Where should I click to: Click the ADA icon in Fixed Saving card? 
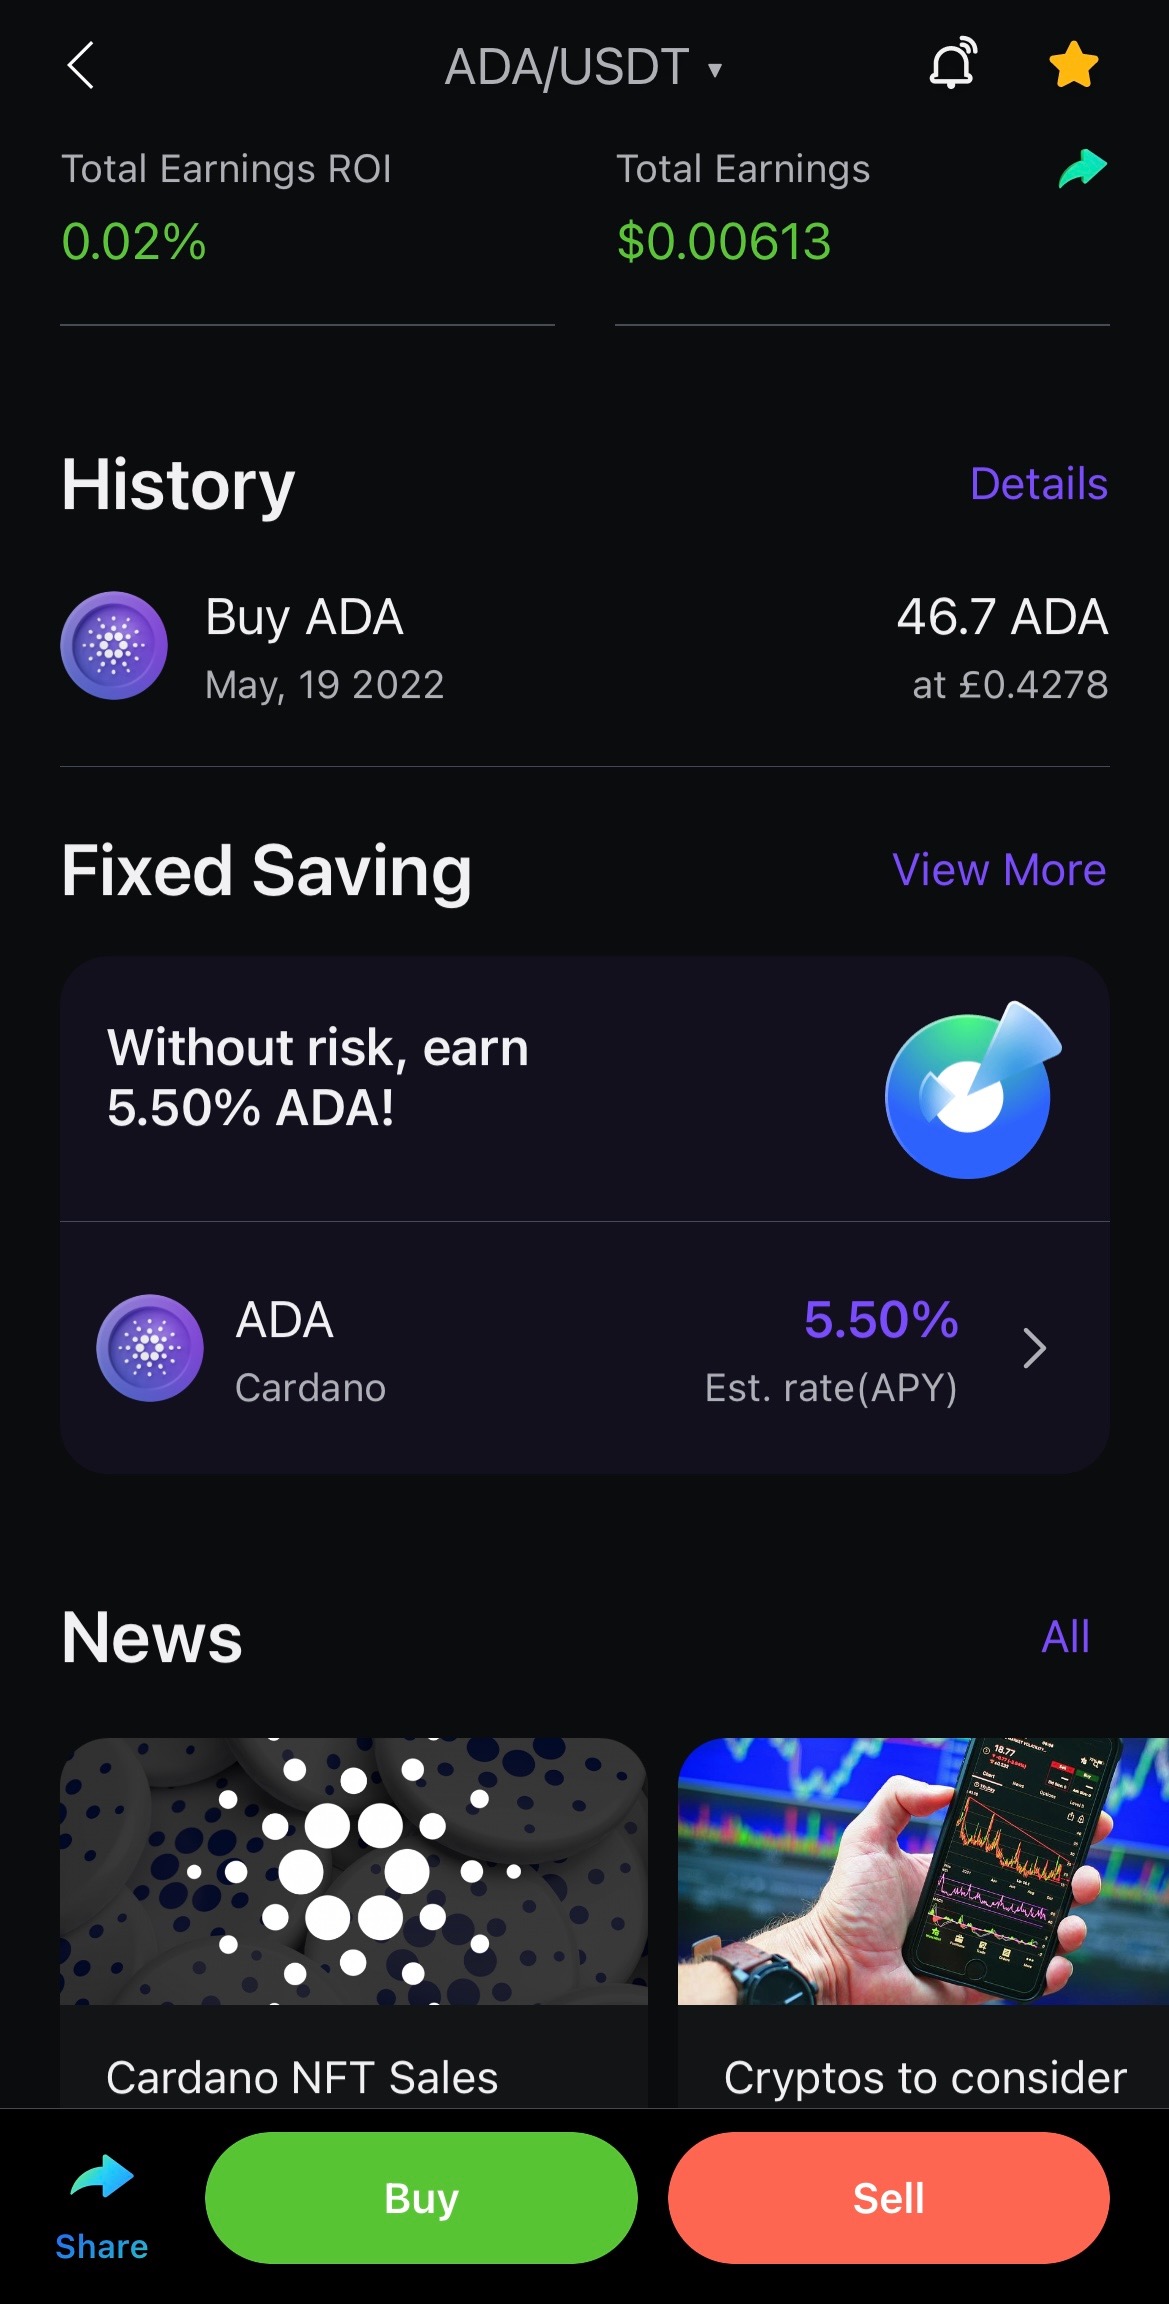150,1348
